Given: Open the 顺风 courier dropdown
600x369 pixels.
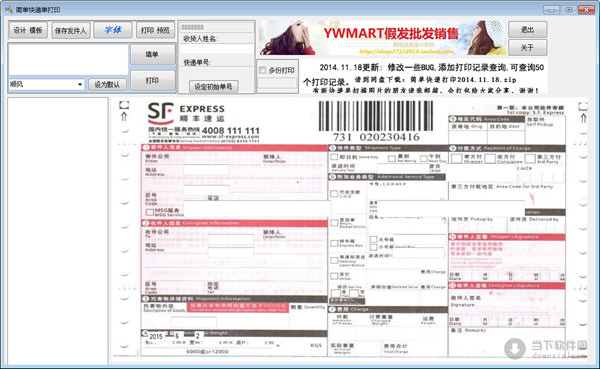Looking at the screenshot, I should click(46, 84).
